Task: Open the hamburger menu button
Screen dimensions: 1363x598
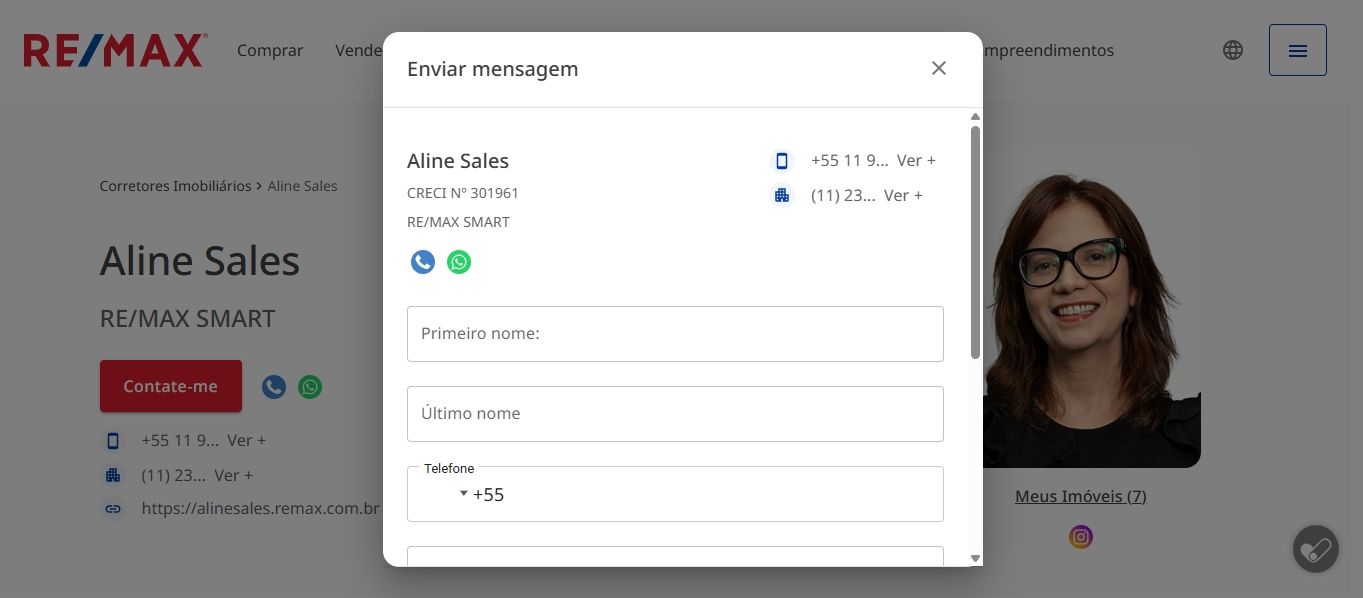Action: point(1298,50)
